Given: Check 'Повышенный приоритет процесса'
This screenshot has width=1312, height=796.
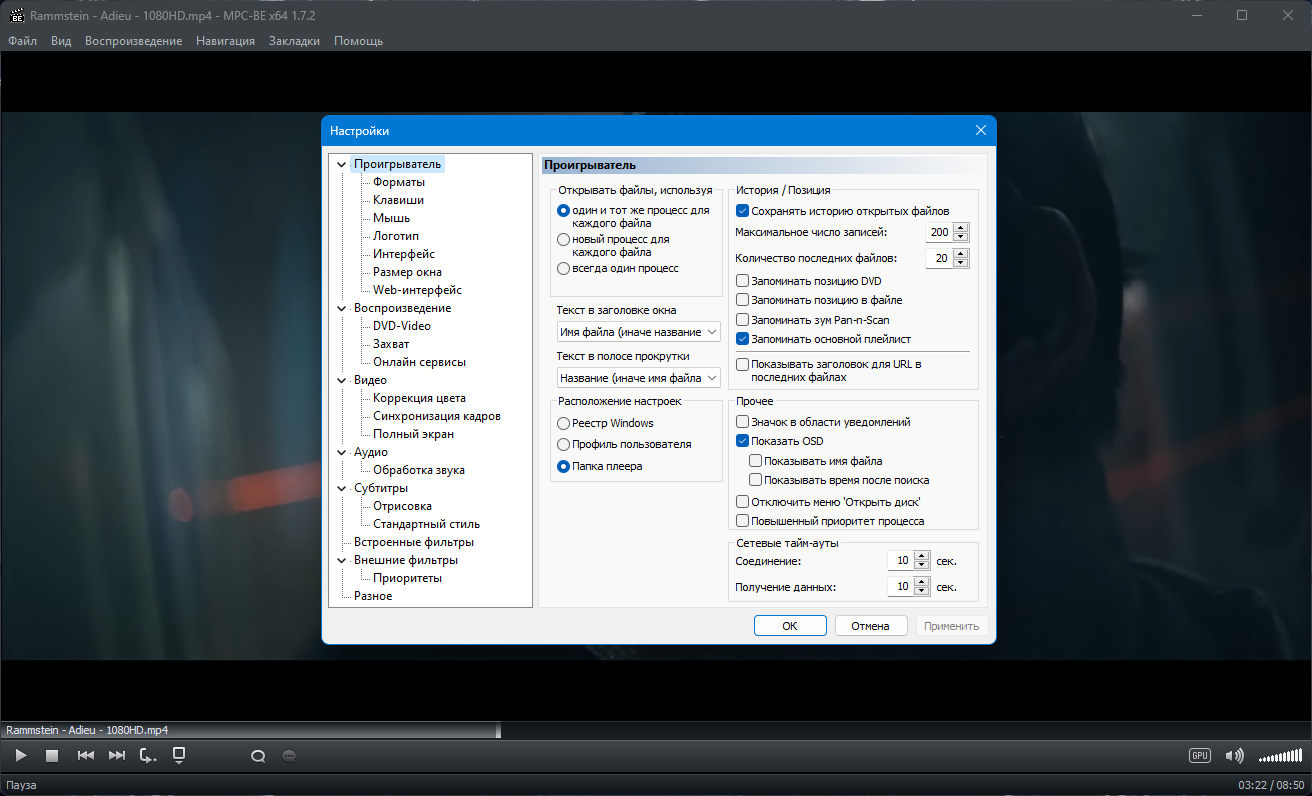Looking at the screenshot, I should click(x=742, y=521).
